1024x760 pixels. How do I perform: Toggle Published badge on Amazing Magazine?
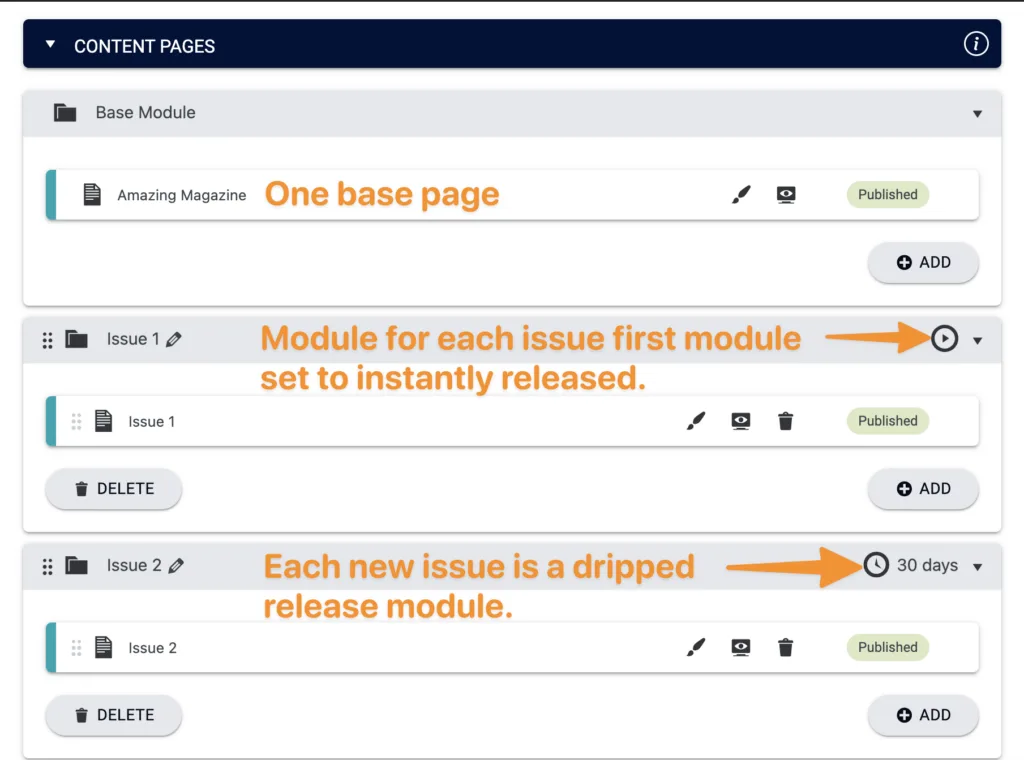[x=887, y=194]
